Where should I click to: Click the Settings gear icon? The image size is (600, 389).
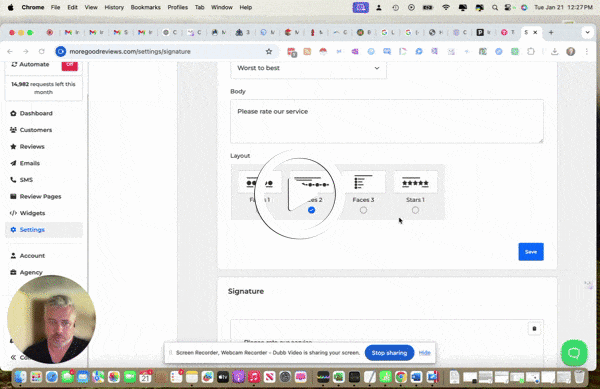coord(13,229)
